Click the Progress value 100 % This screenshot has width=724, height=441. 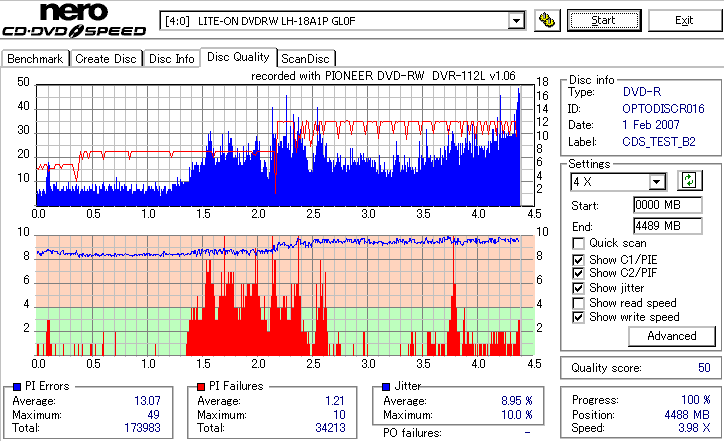[696, 400]
